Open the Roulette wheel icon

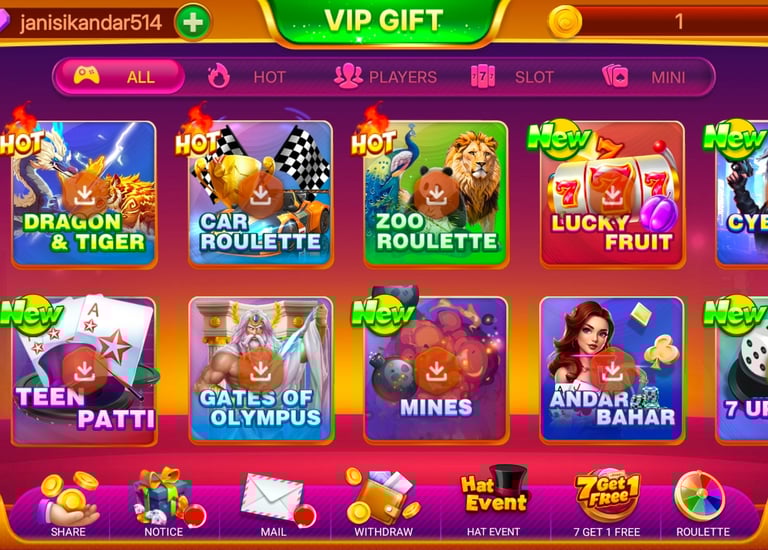[x=701, y=497]
